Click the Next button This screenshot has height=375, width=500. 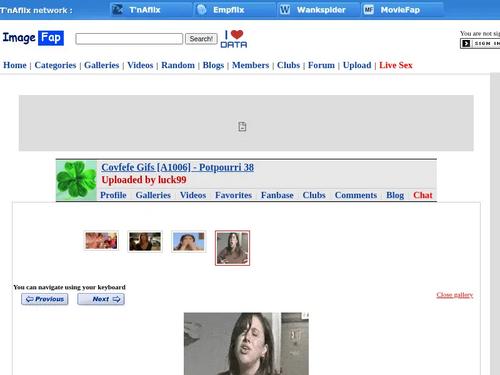[101, 299]
